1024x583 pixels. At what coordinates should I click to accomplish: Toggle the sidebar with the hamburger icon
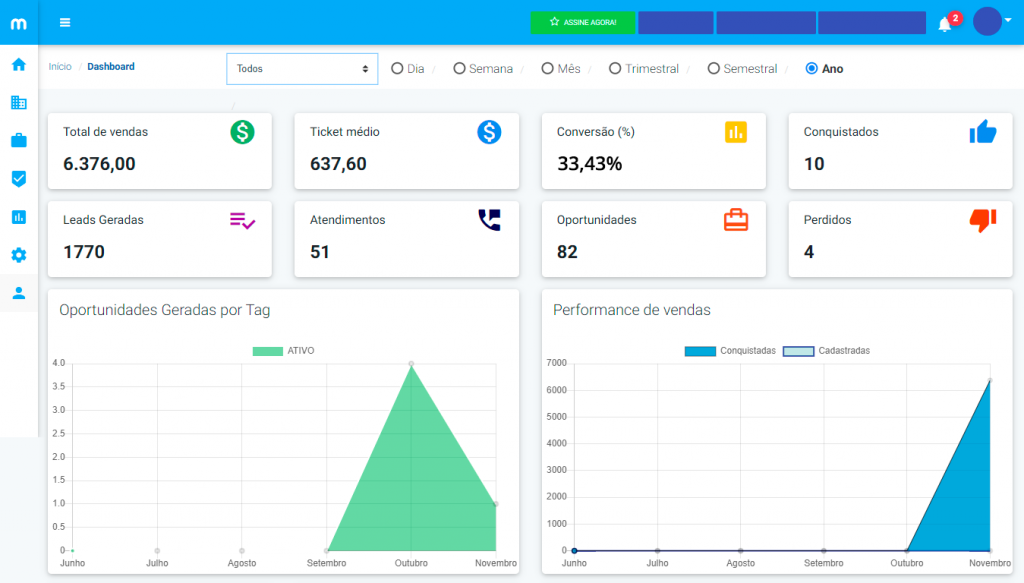click(65, 22)
